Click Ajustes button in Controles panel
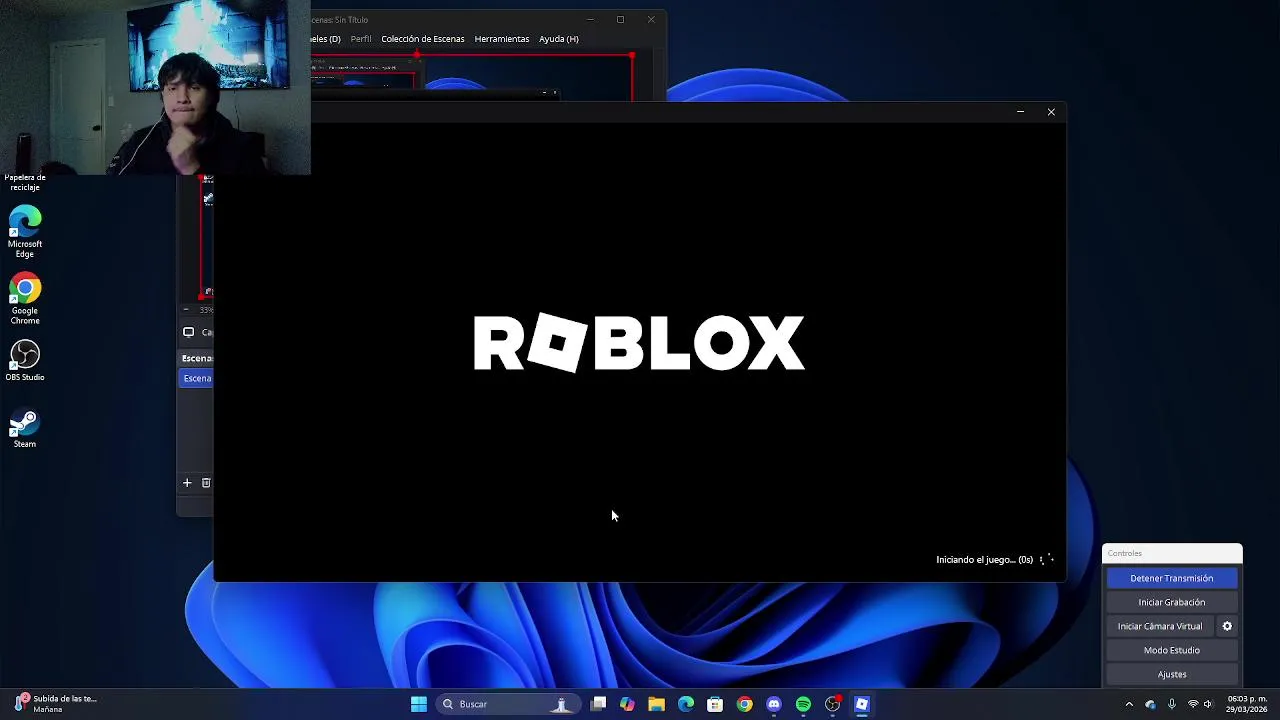Image resolution: width=1280 pixels, height=720 pixels. tap(1171, 674)
